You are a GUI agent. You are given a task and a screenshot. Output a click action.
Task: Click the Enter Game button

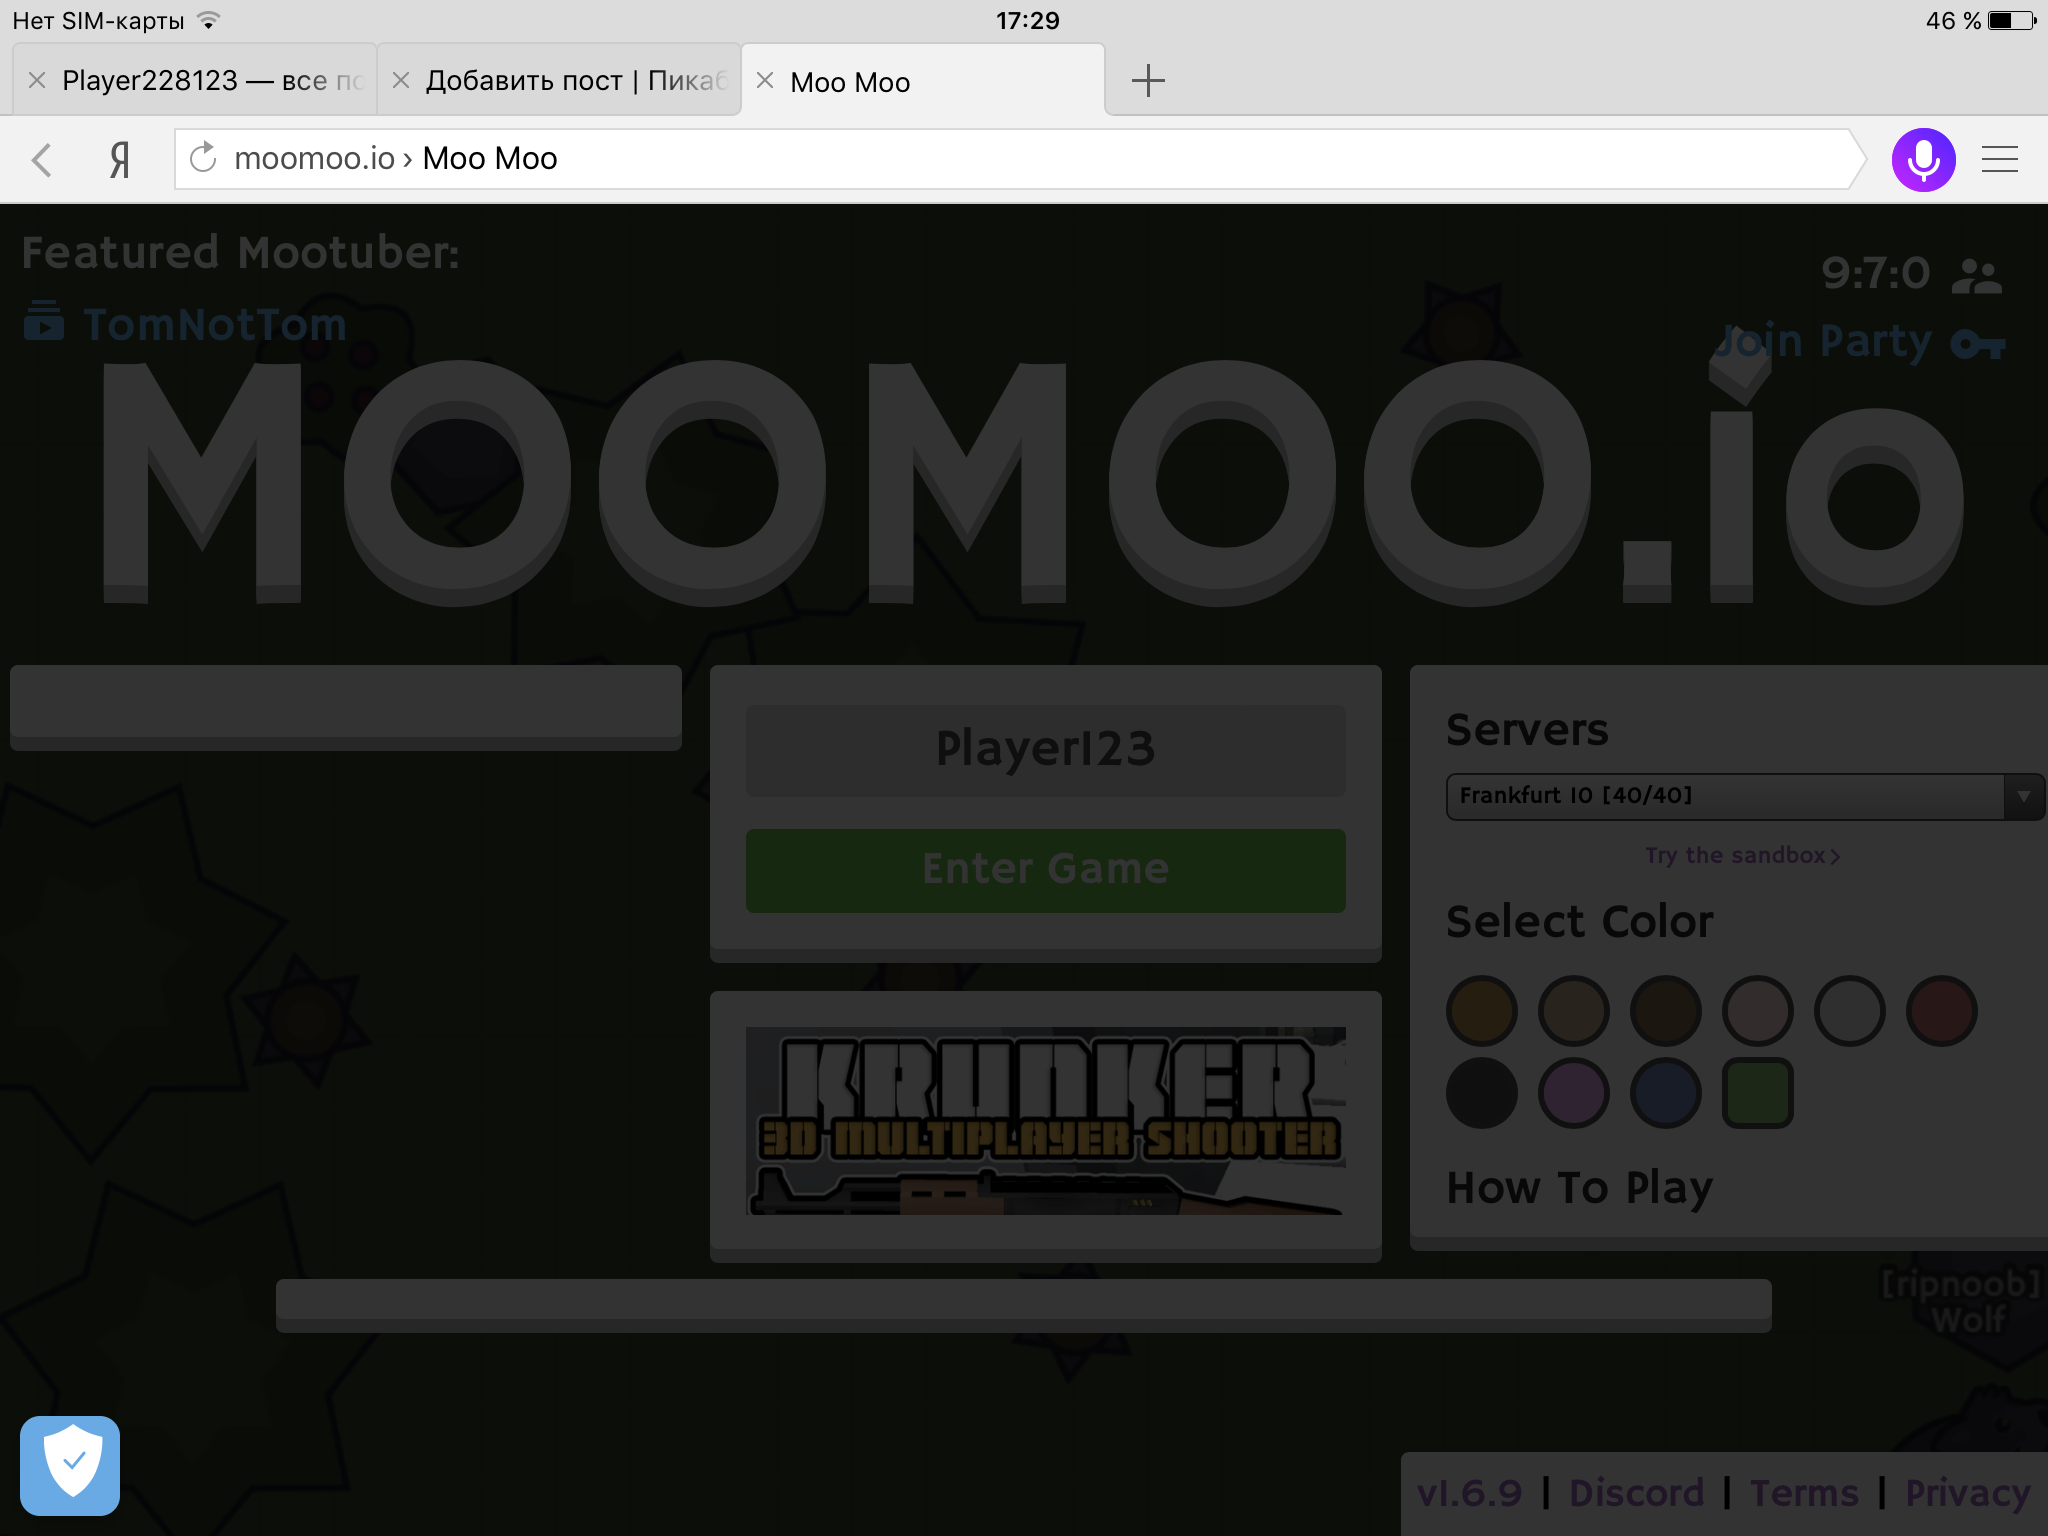[x=1047, y=868]
